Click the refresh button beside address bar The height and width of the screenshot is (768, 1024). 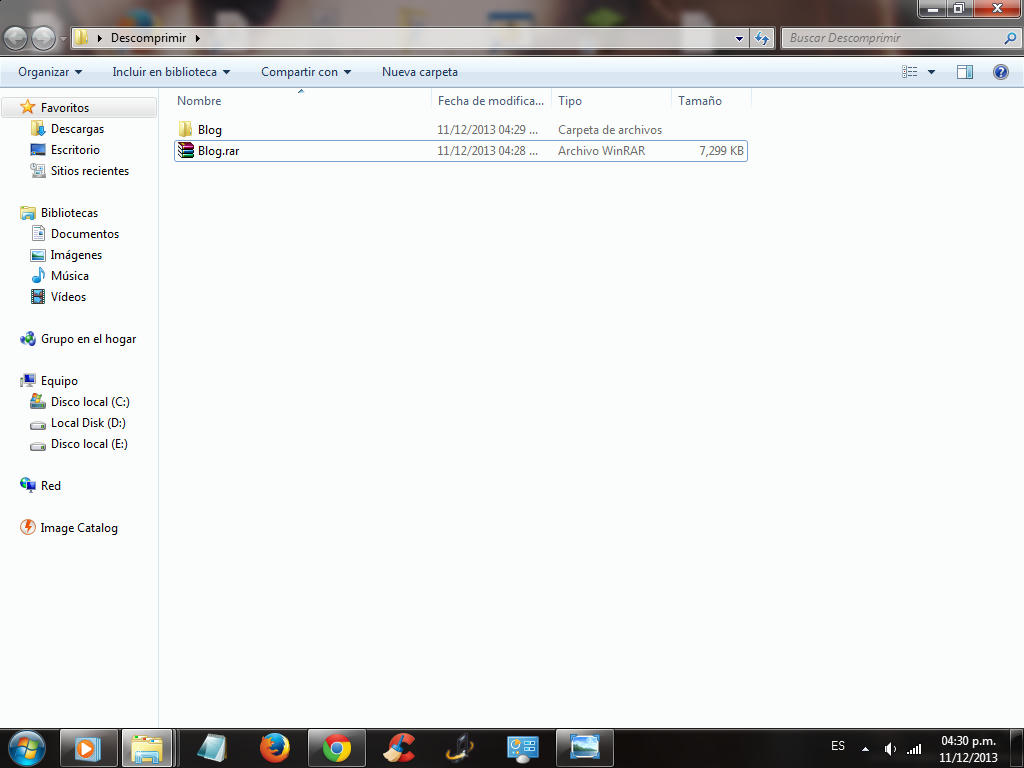pyautogui.click(x=762, y=38)
